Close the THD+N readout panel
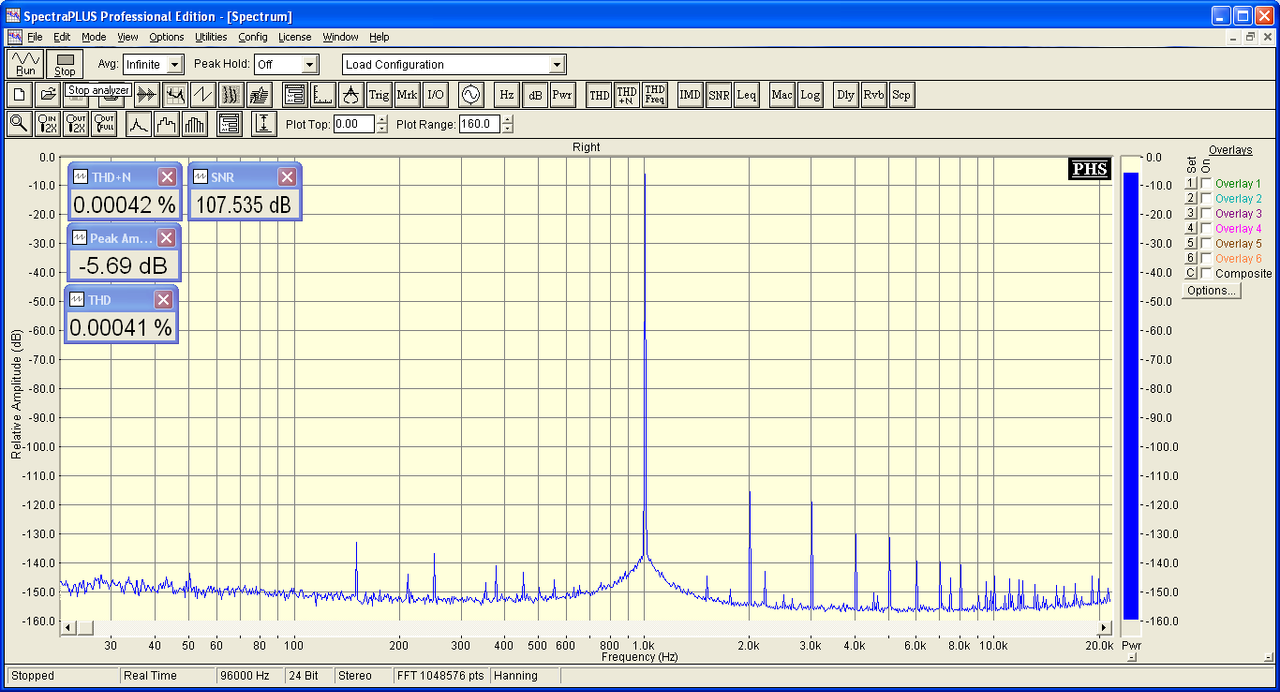 (167, 177)
